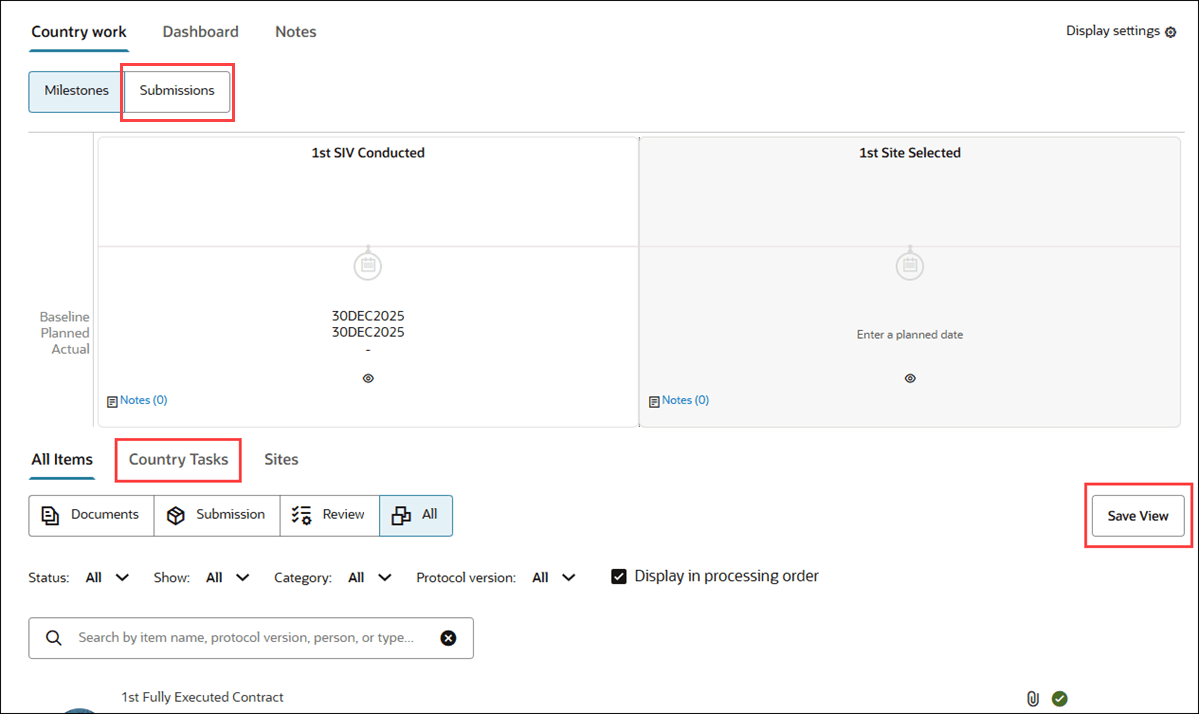The image size is (1199, 714).
Task: Clear the search field with the X icon
Action: coord(448,637)
